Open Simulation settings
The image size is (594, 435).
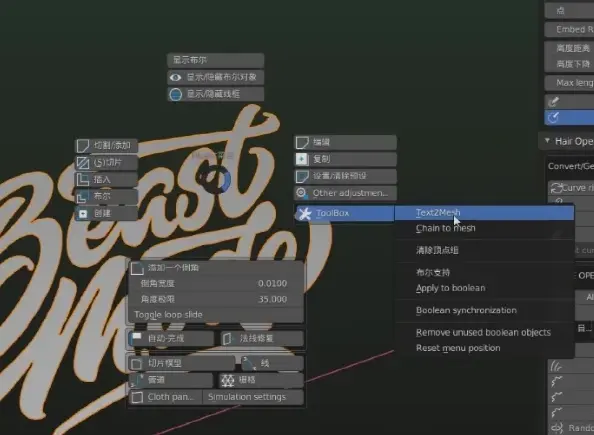click(253, 397)
